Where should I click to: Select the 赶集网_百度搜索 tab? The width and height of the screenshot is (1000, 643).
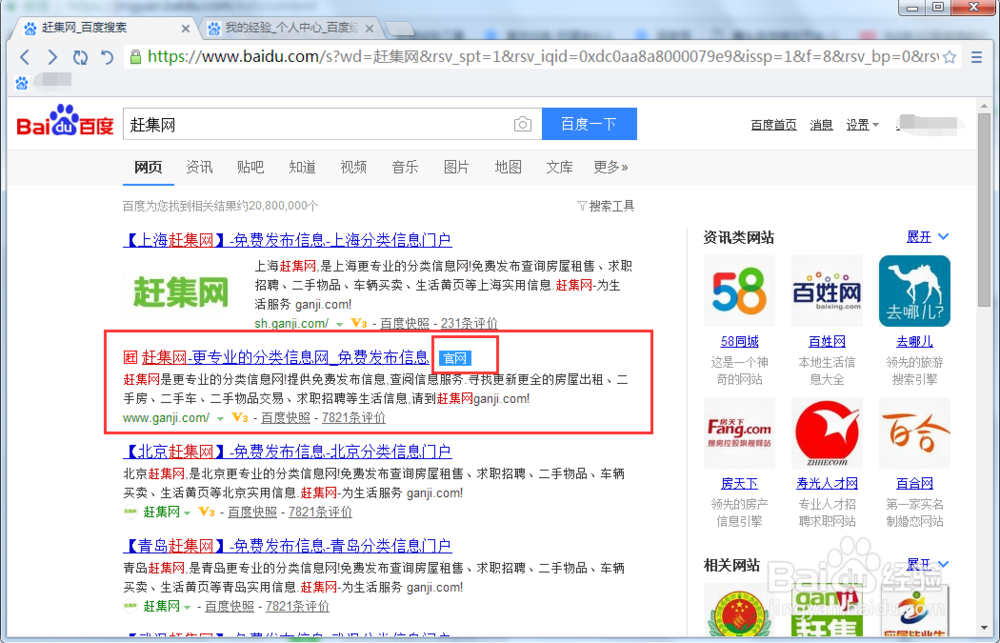point(106,27)
